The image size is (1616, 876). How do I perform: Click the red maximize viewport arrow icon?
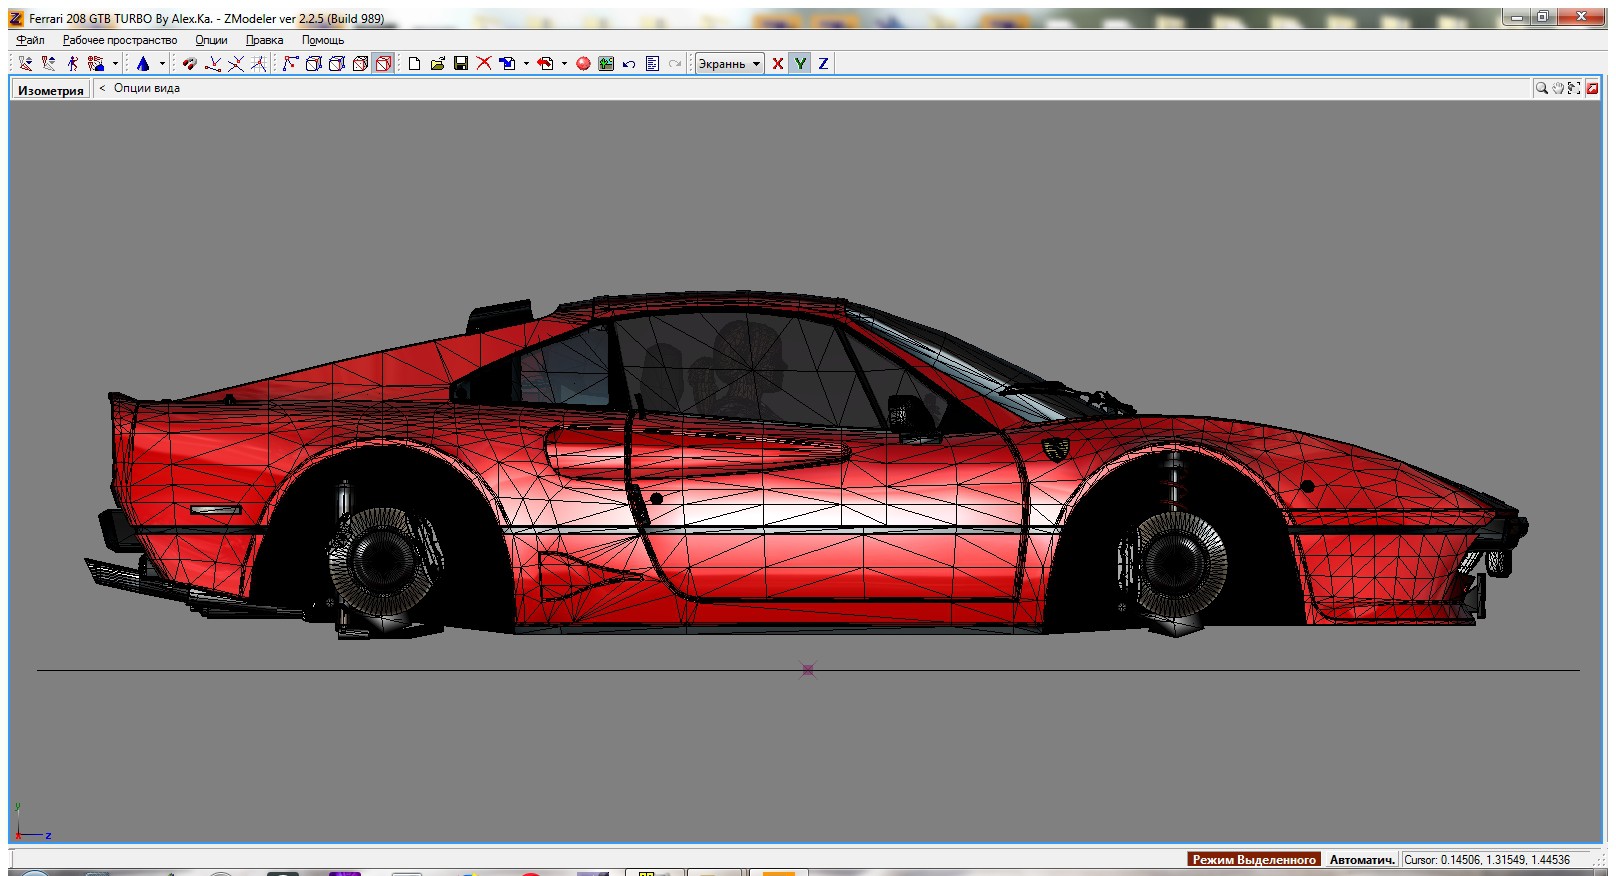click(1592, 88)
